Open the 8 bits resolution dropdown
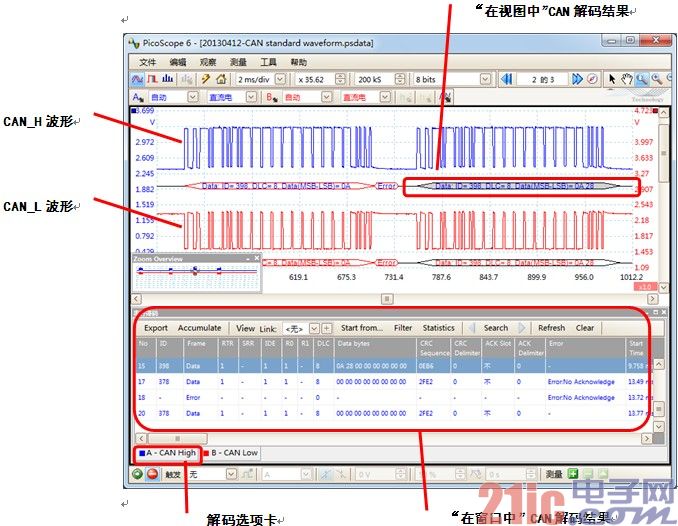This screenshot has height=526, width=678. click(486, 79)
